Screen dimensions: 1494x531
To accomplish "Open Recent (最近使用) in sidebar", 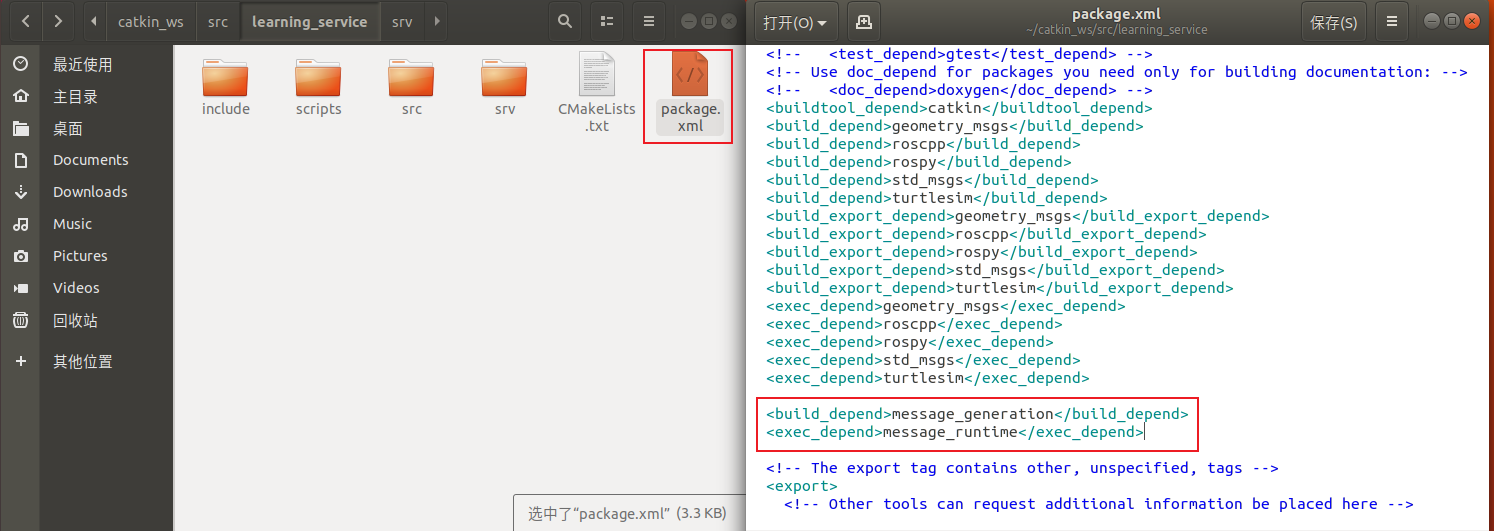I will (x=87, y=64).
